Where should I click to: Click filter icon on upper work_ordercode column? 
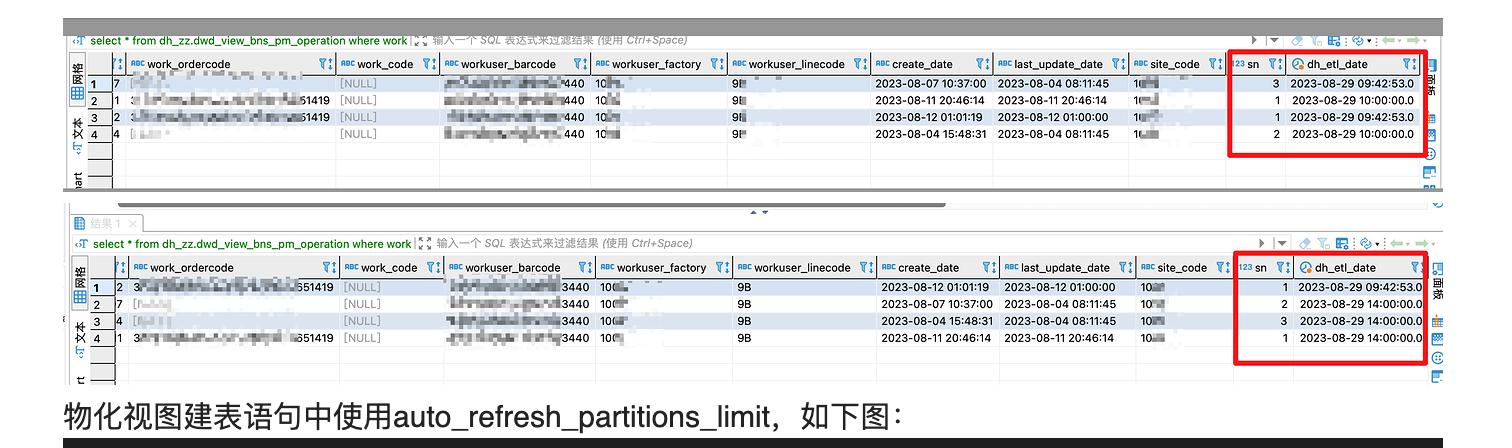[323, 64]
